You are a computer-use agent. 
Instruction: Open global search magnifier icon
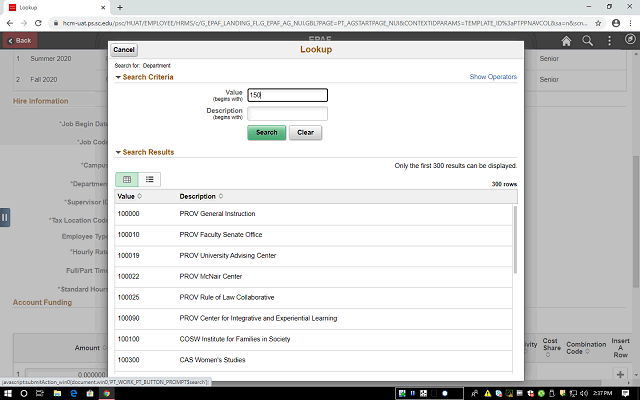pos(587,41)
